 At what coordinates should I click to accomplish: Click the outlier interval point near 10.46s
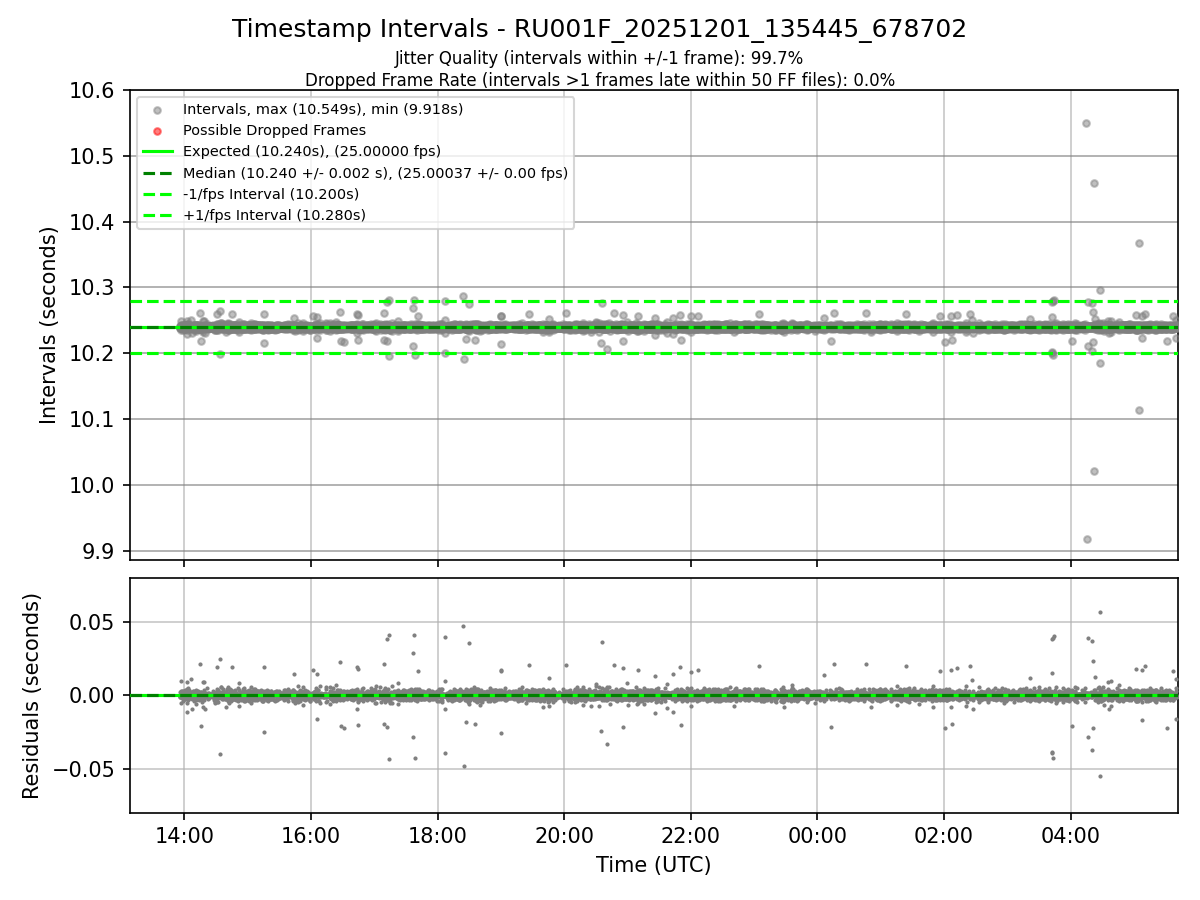point(1094,183)
